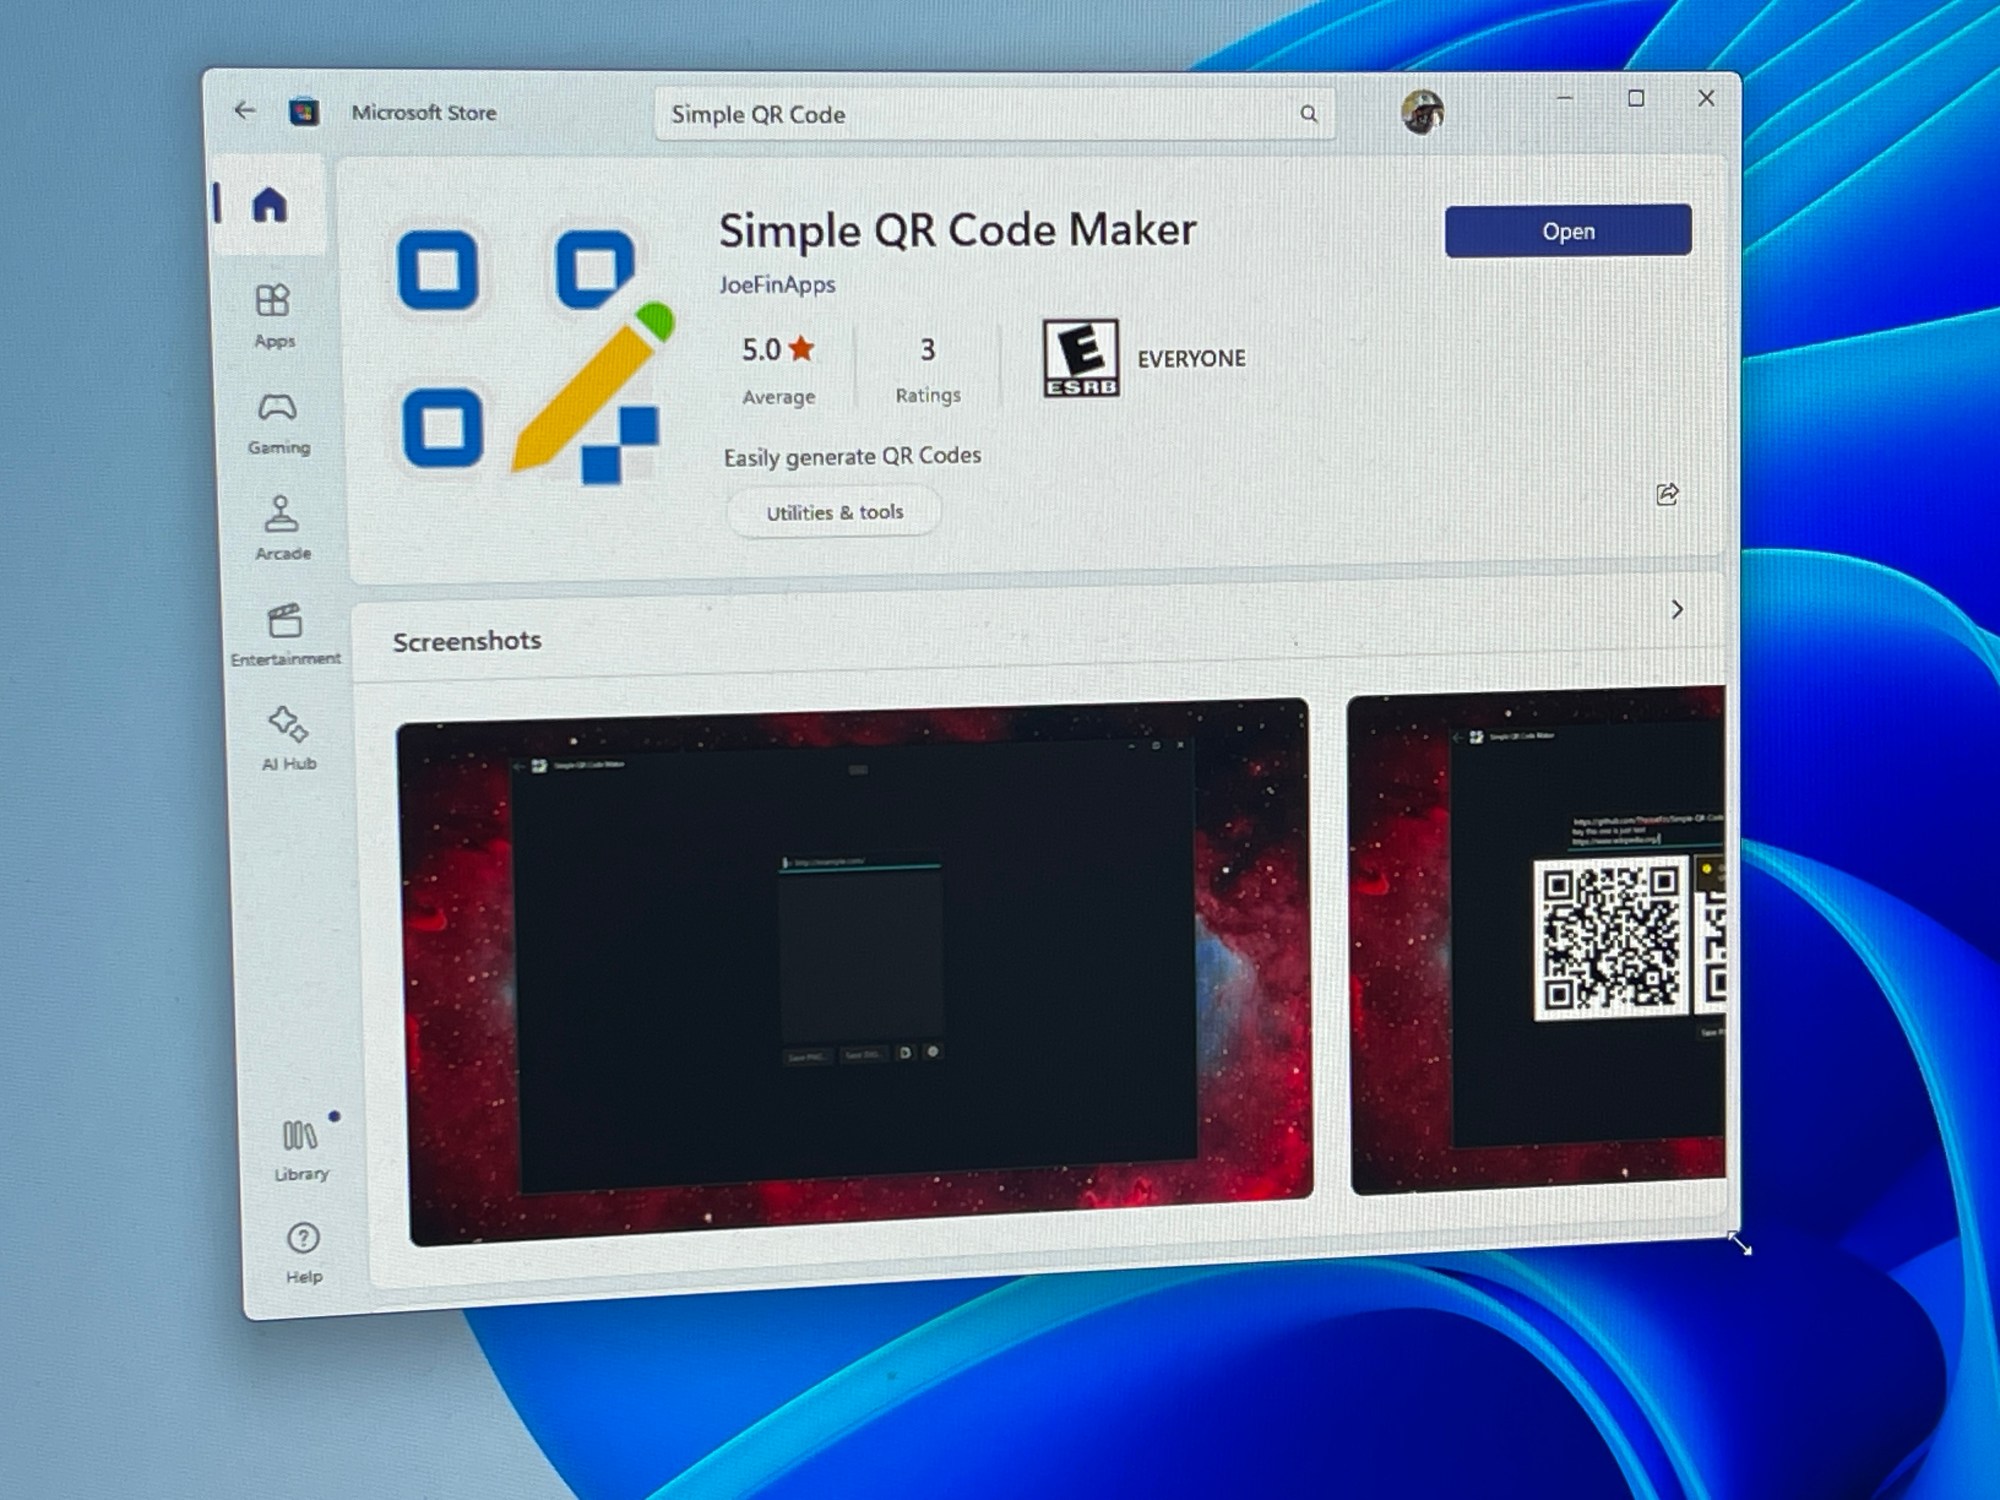Open the second screenshot showing QR code
The width and height of the screenshot is (2000, 1500).
pos(1538,940)
